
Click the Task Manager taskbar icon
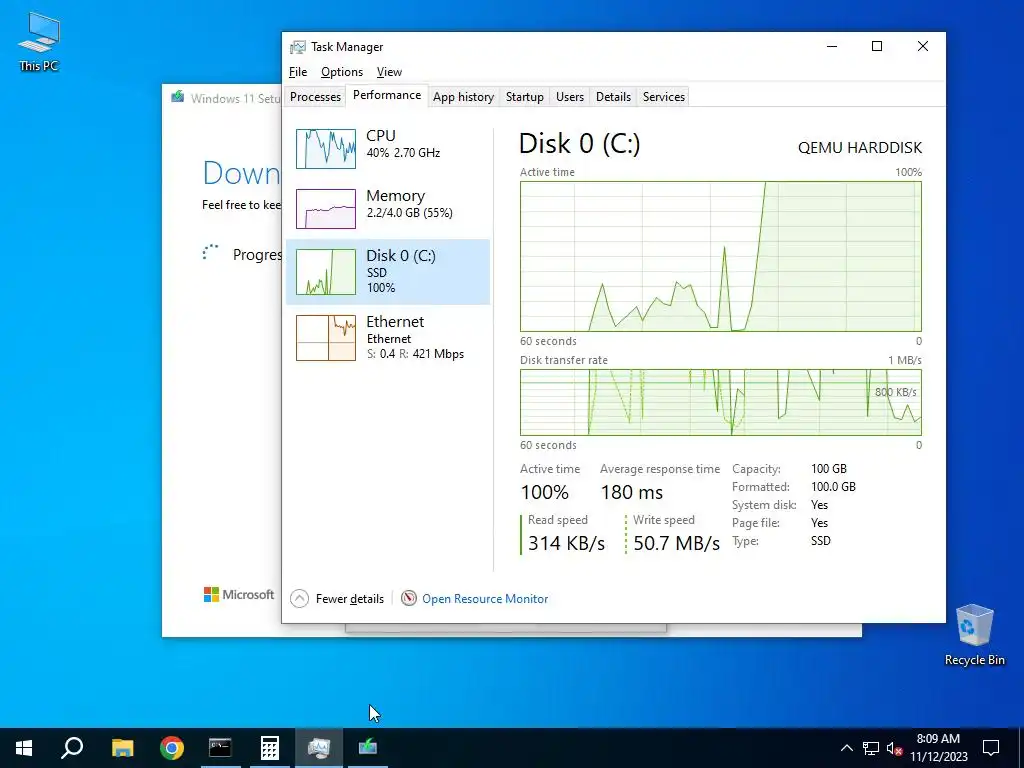click(x=319, y=748)
